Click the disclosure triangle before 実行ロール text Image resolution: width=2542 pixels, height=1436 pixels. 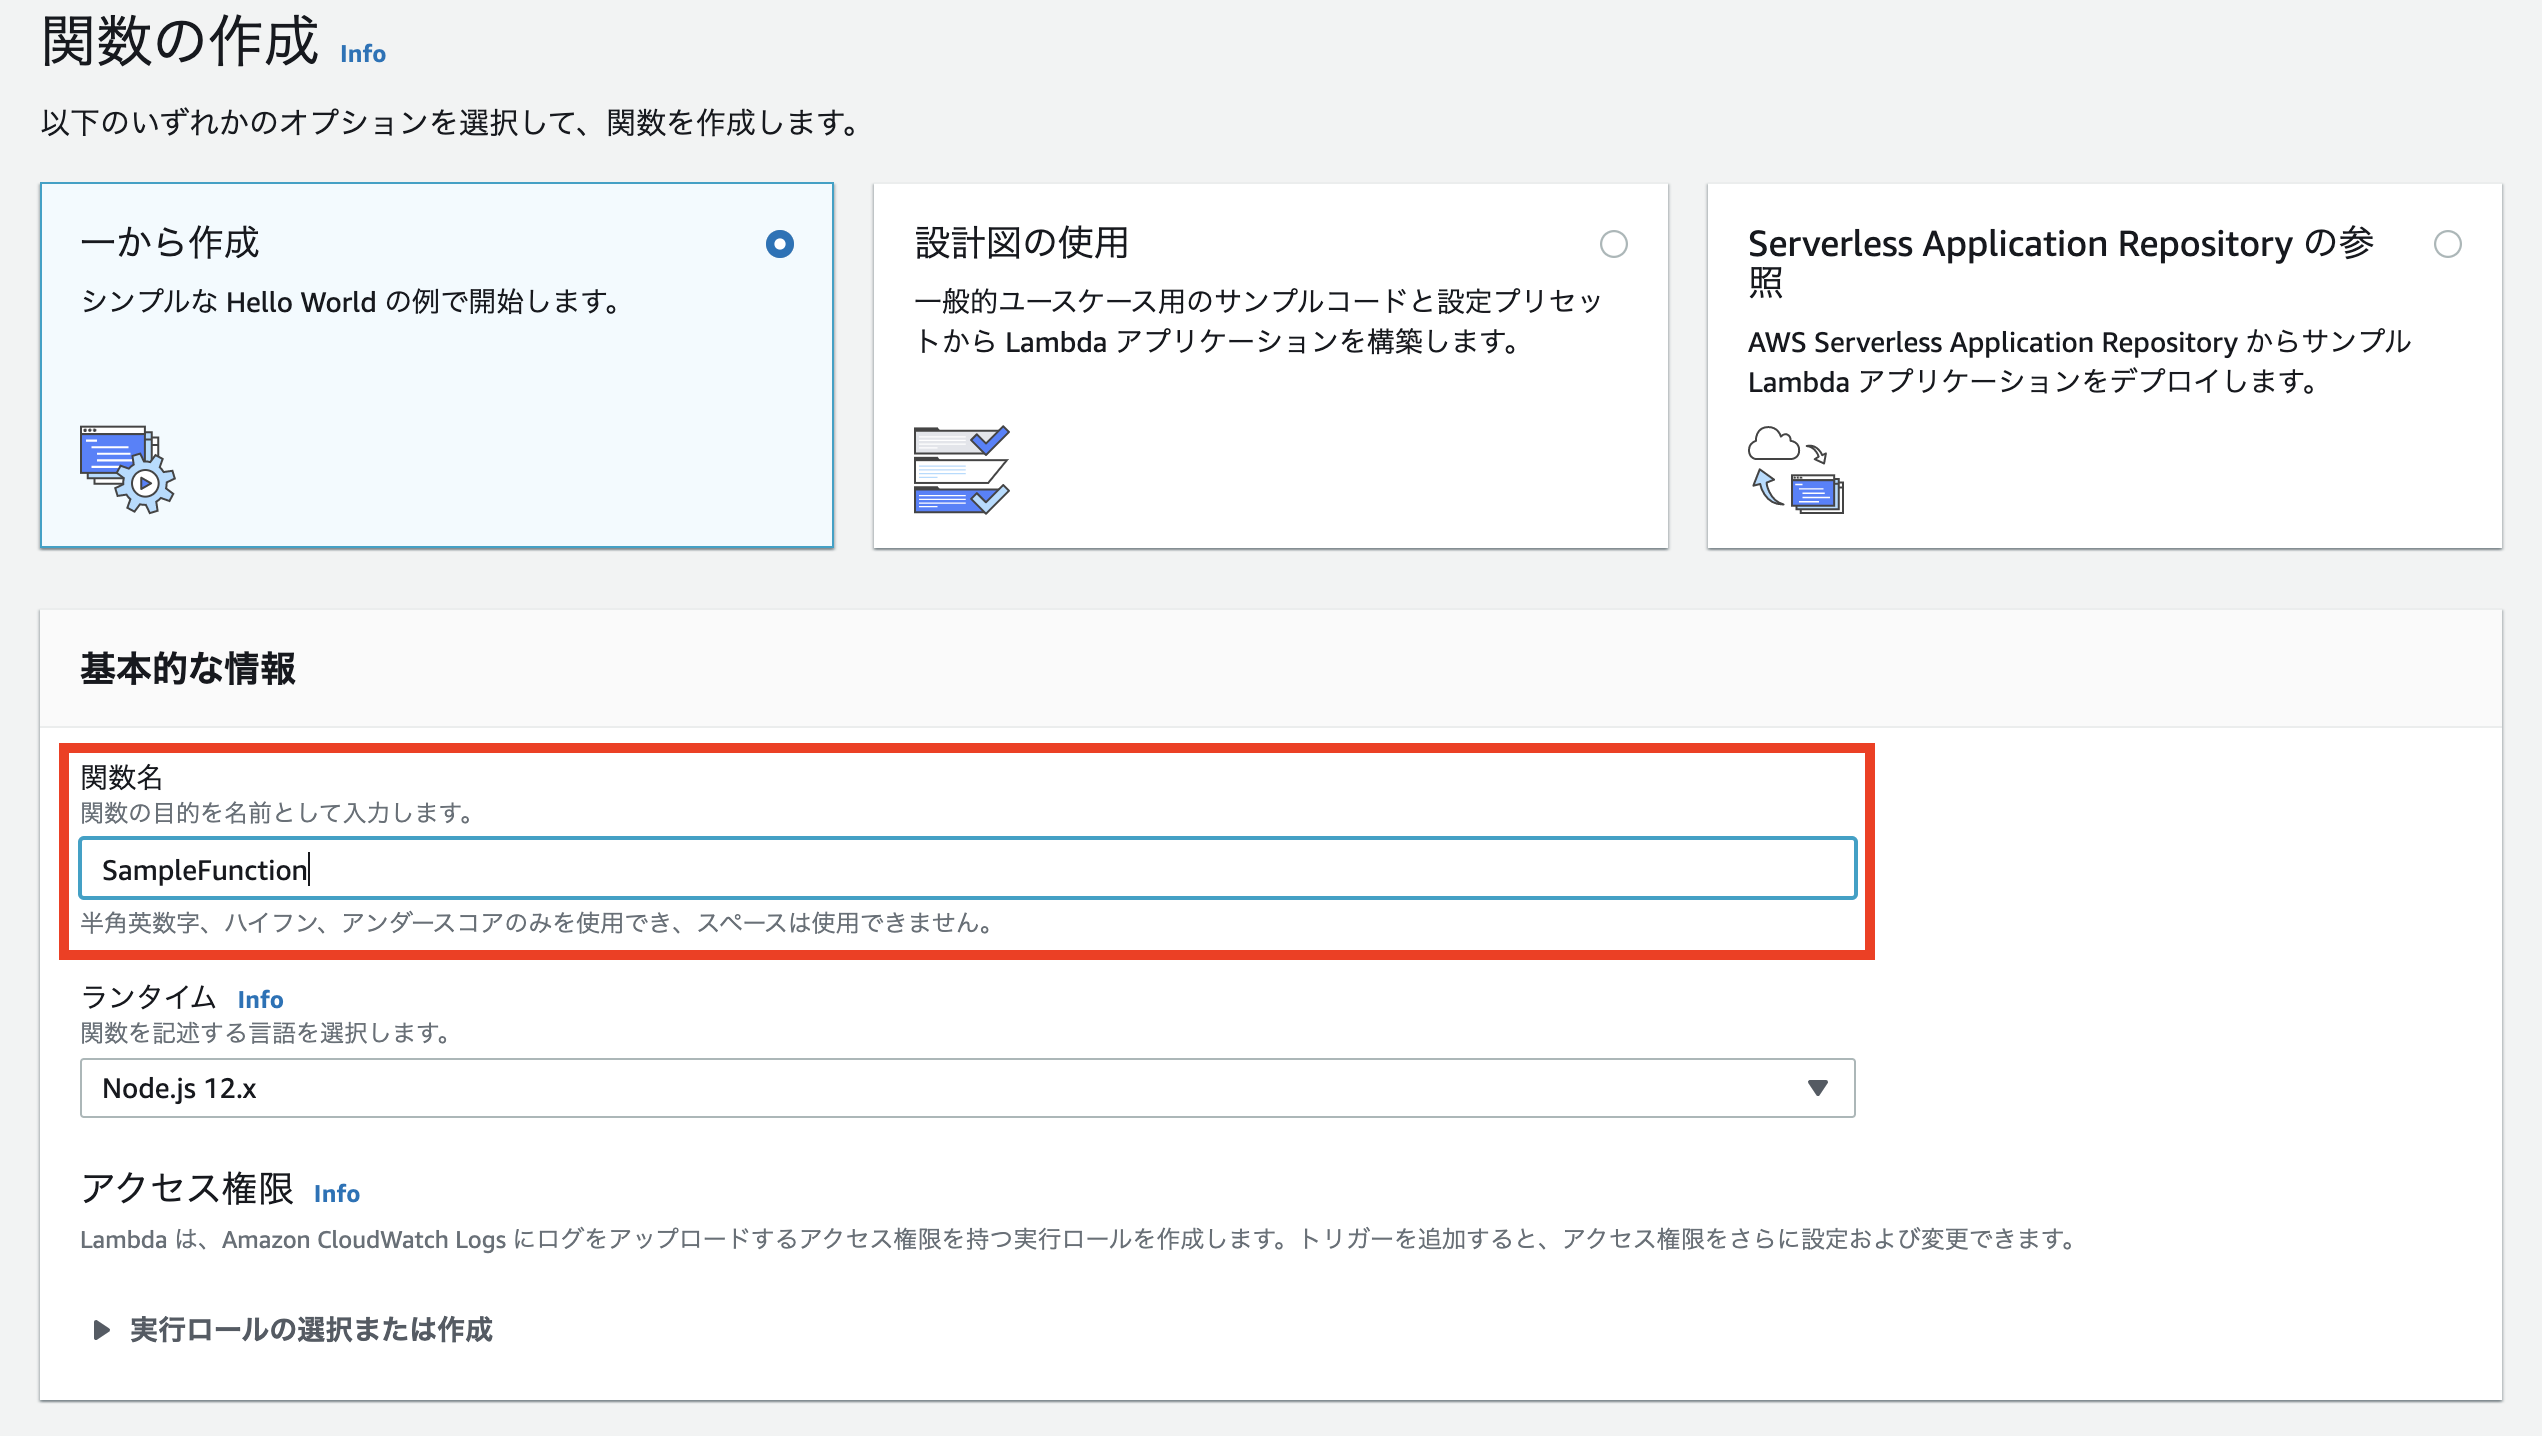[99, 1331]
